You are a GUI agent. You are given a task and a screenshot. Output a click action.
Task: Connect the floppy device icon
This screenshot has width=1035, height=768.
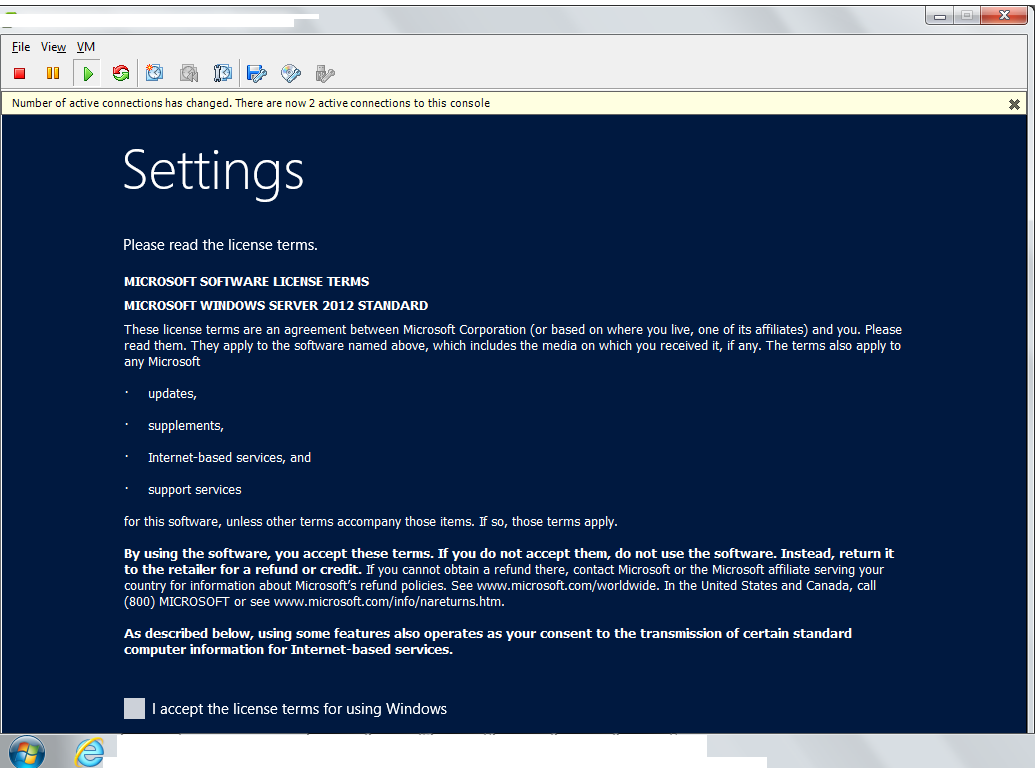[257, 73]
